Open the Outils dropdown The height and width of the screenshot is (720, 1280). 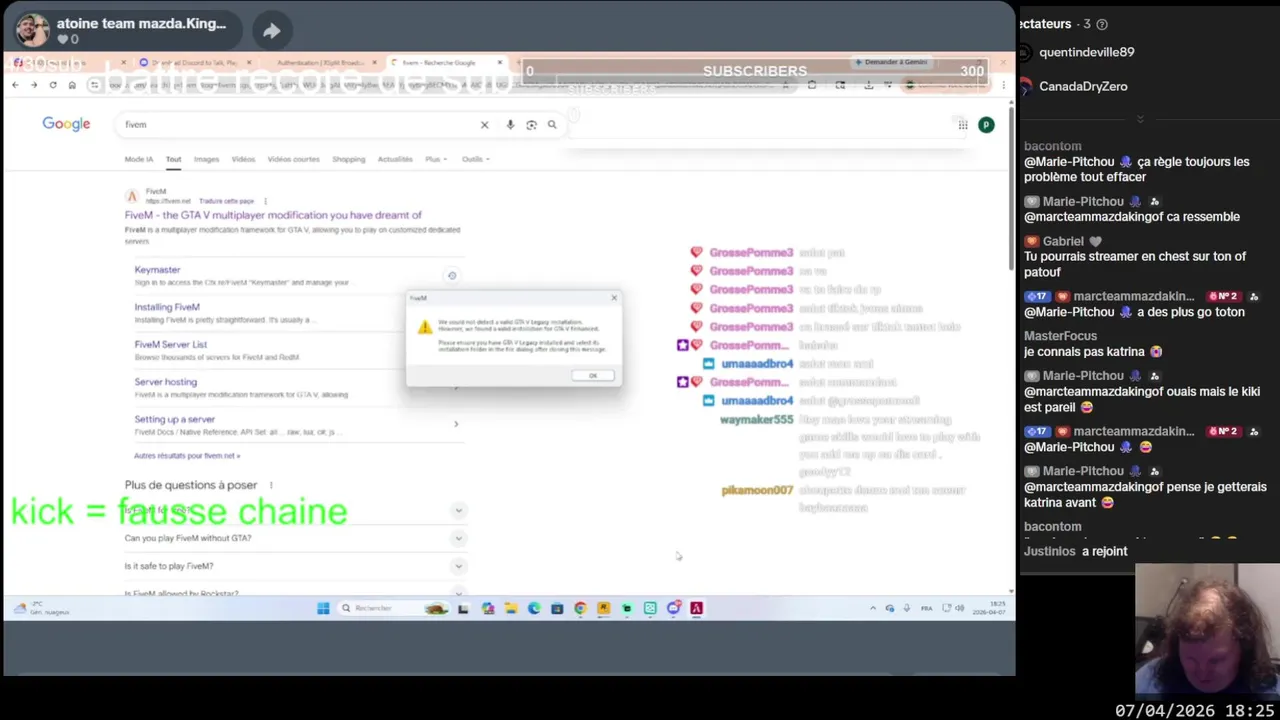click(475, 159)
